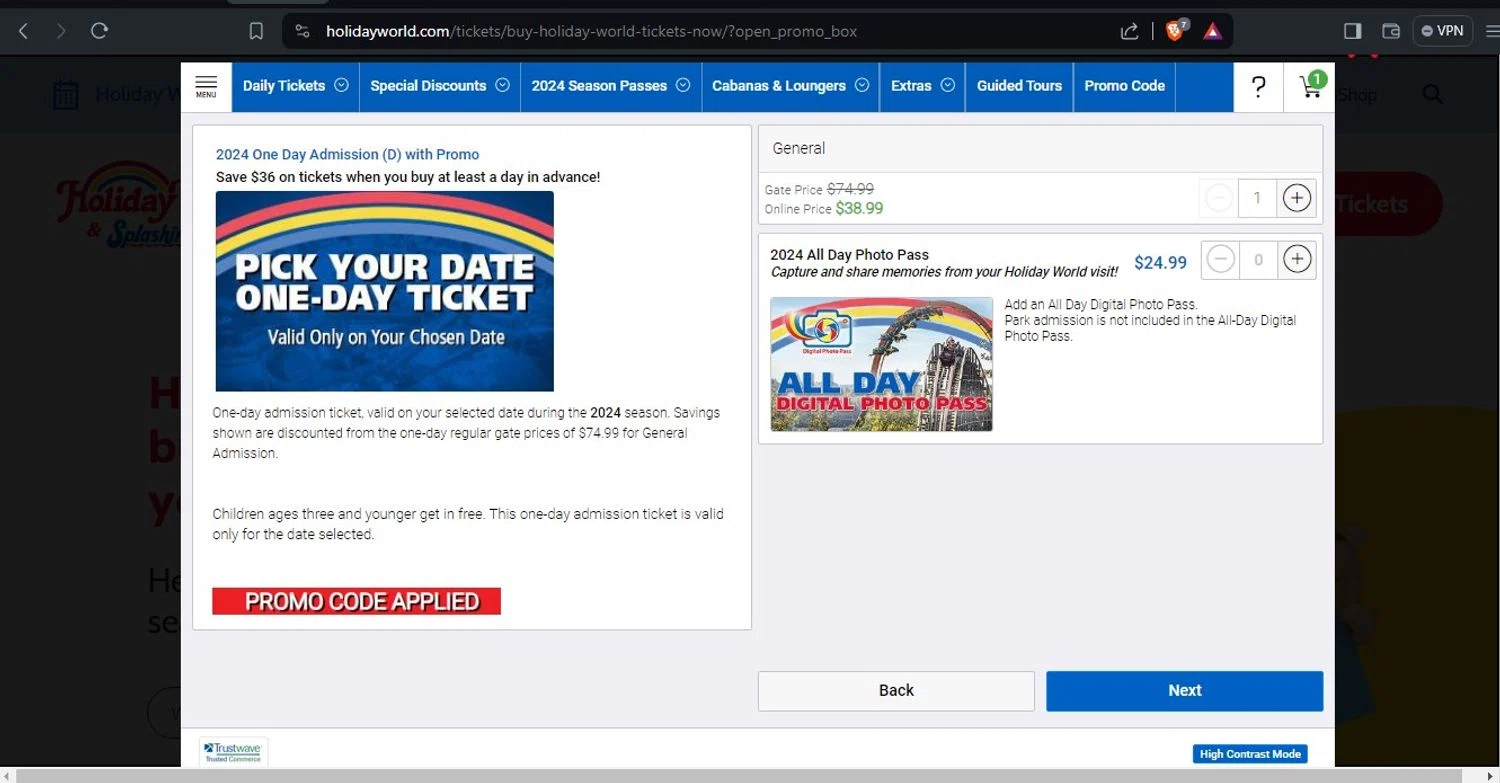Click the Photo Pass quantity field
This screenshot has height=783, width=1500.
(x=1258, y=260)
